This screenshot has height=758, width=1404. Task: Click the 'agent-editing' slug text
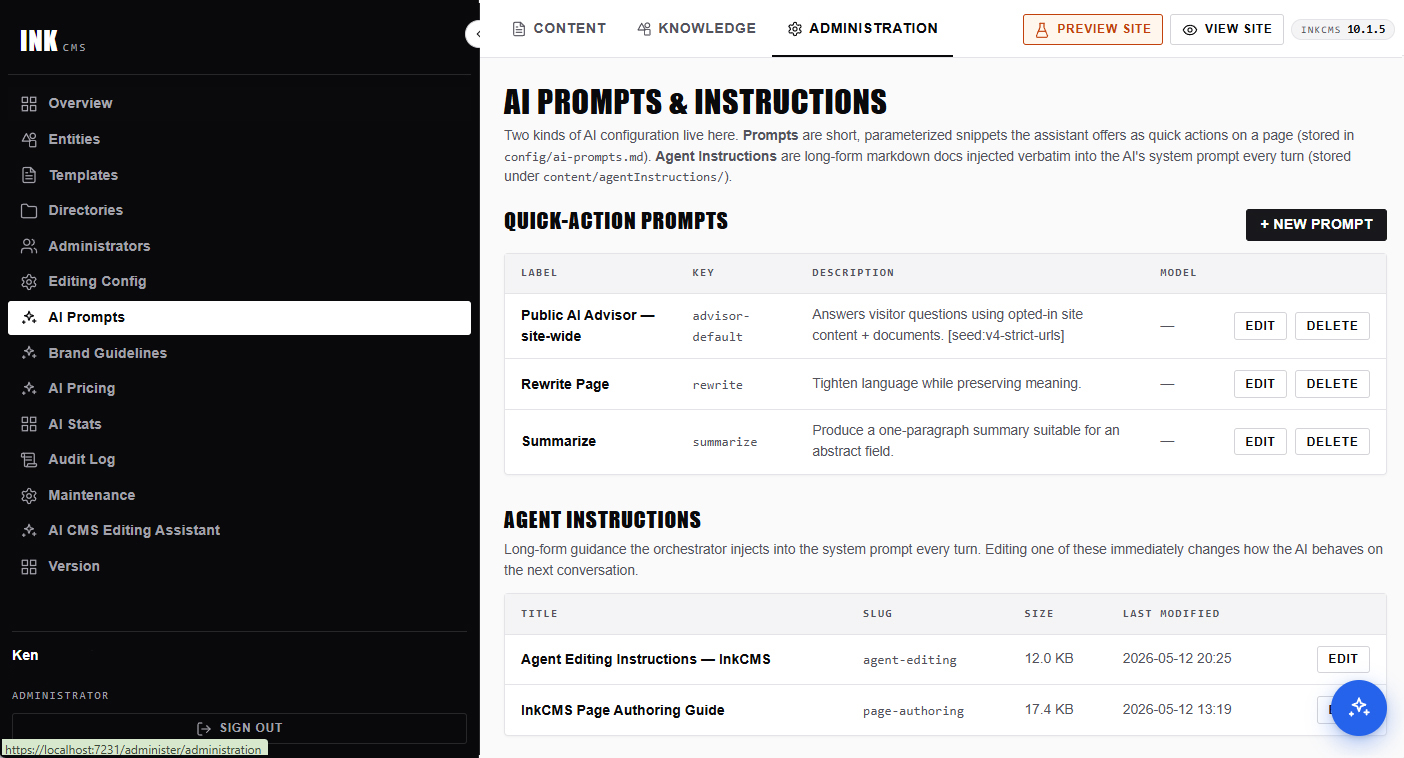(x=910, y=660)
